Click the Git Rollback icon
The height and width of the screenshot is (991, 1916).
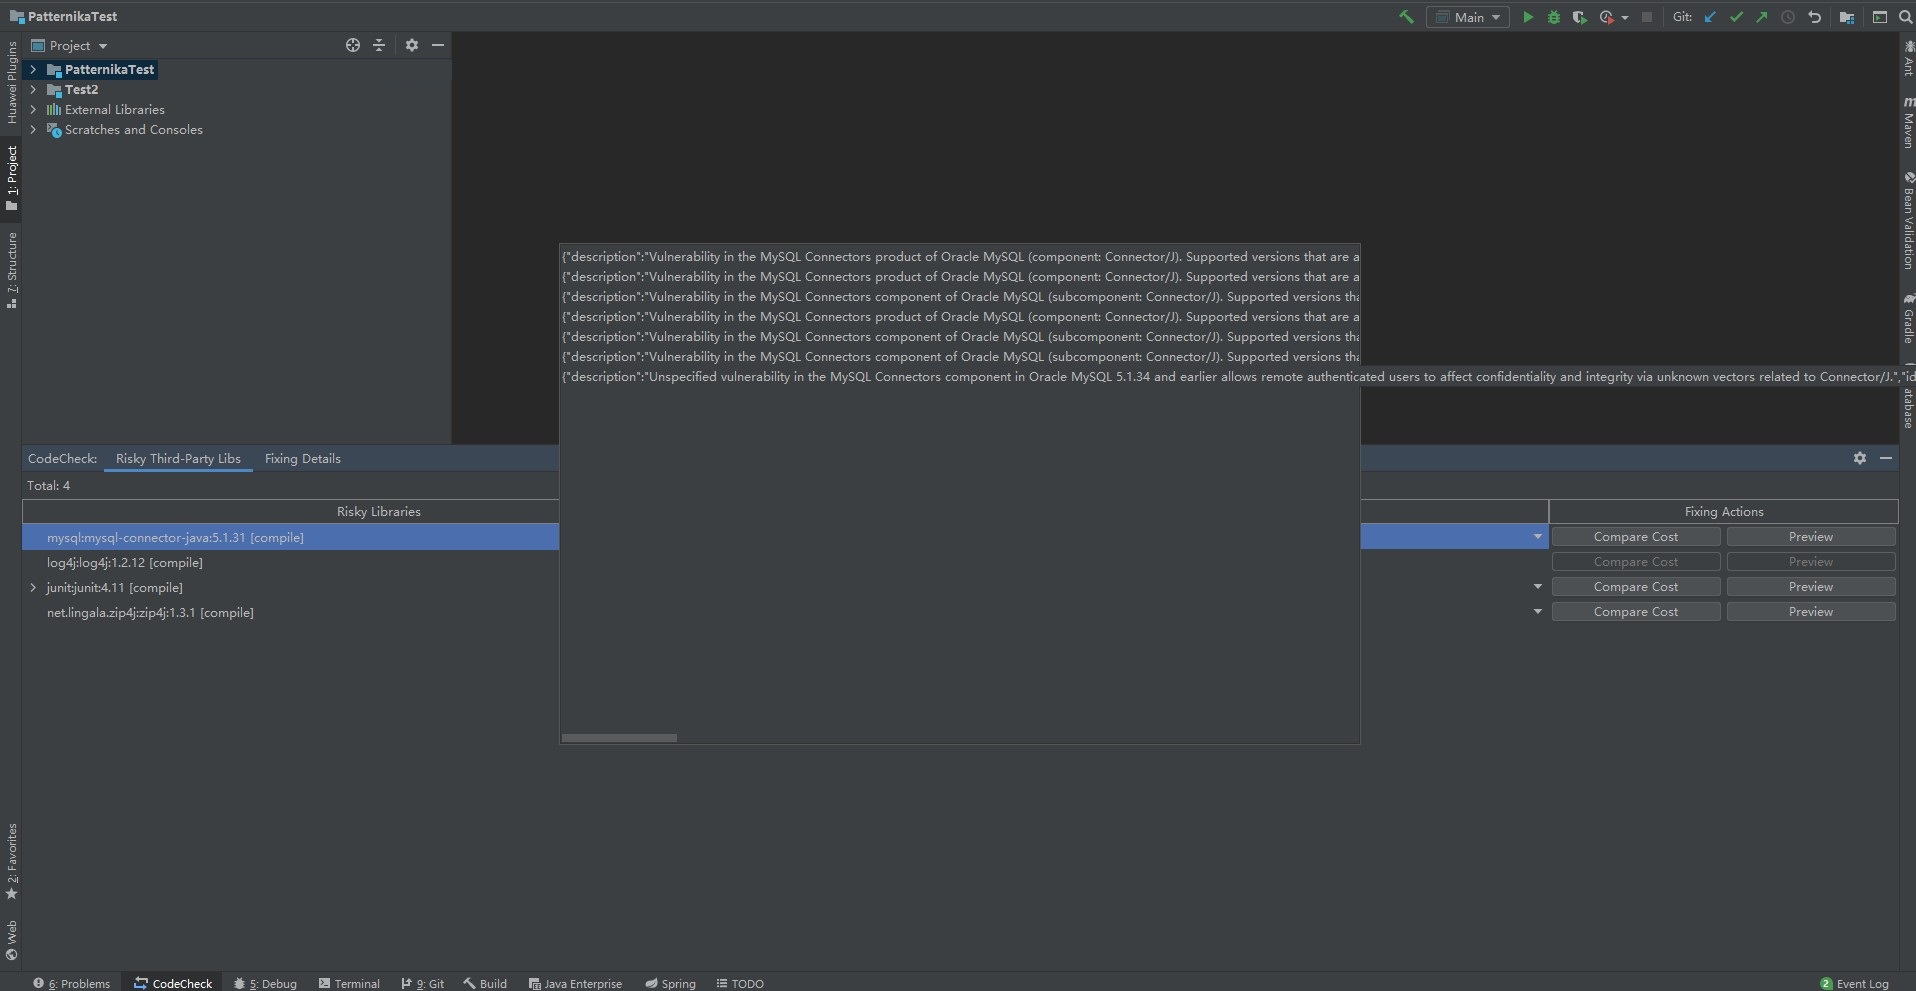pyautogui.click(x=1814, y=17)
